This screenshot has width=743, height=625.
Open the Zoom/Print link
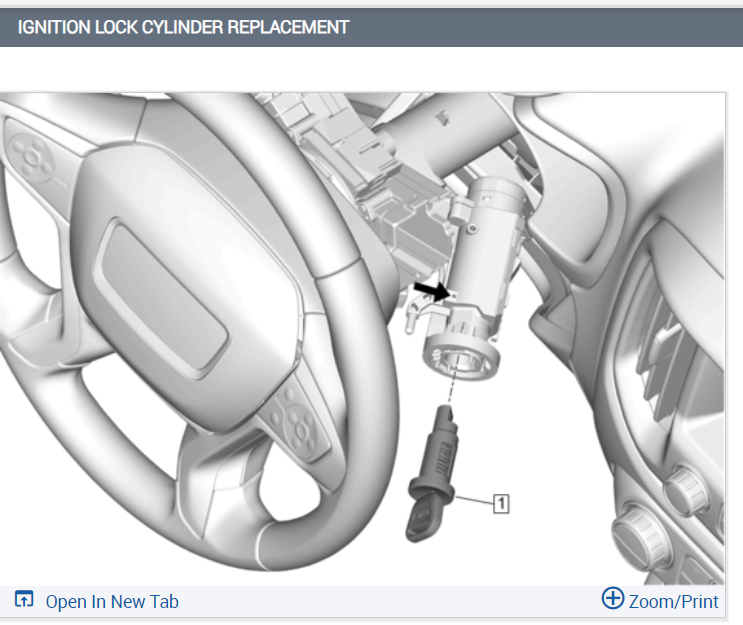tap(673, 601)
